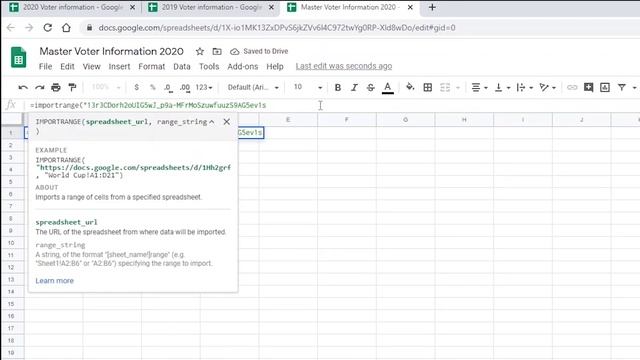Open the text color picker
The width and height of the screenshot is (640, 360).
tap(388, 88)
